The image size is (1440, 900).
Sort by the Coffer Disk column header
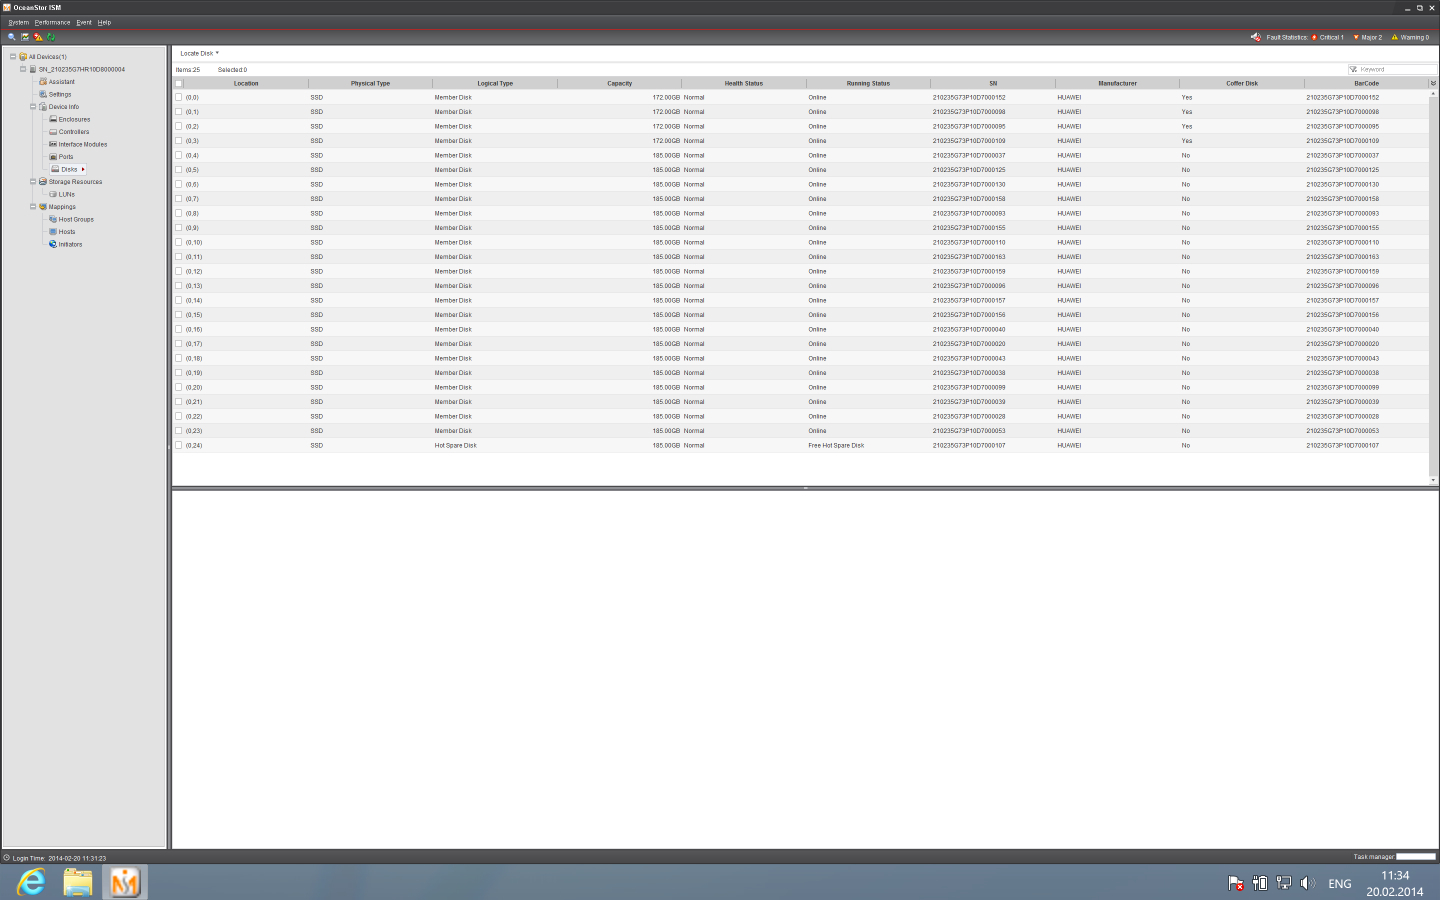coord(1242,83)
